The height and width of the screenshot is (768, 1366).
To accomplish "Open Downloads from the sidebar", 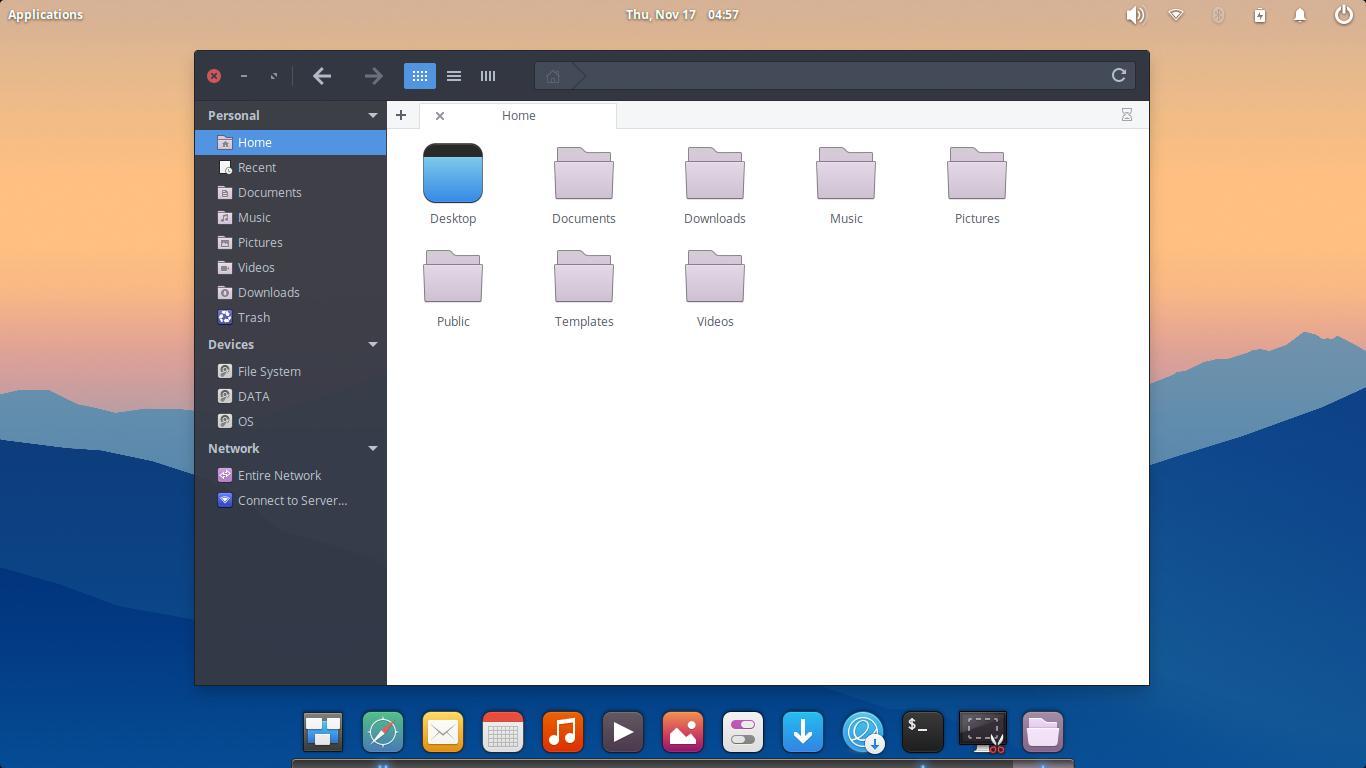I will (x=268, y=292).
